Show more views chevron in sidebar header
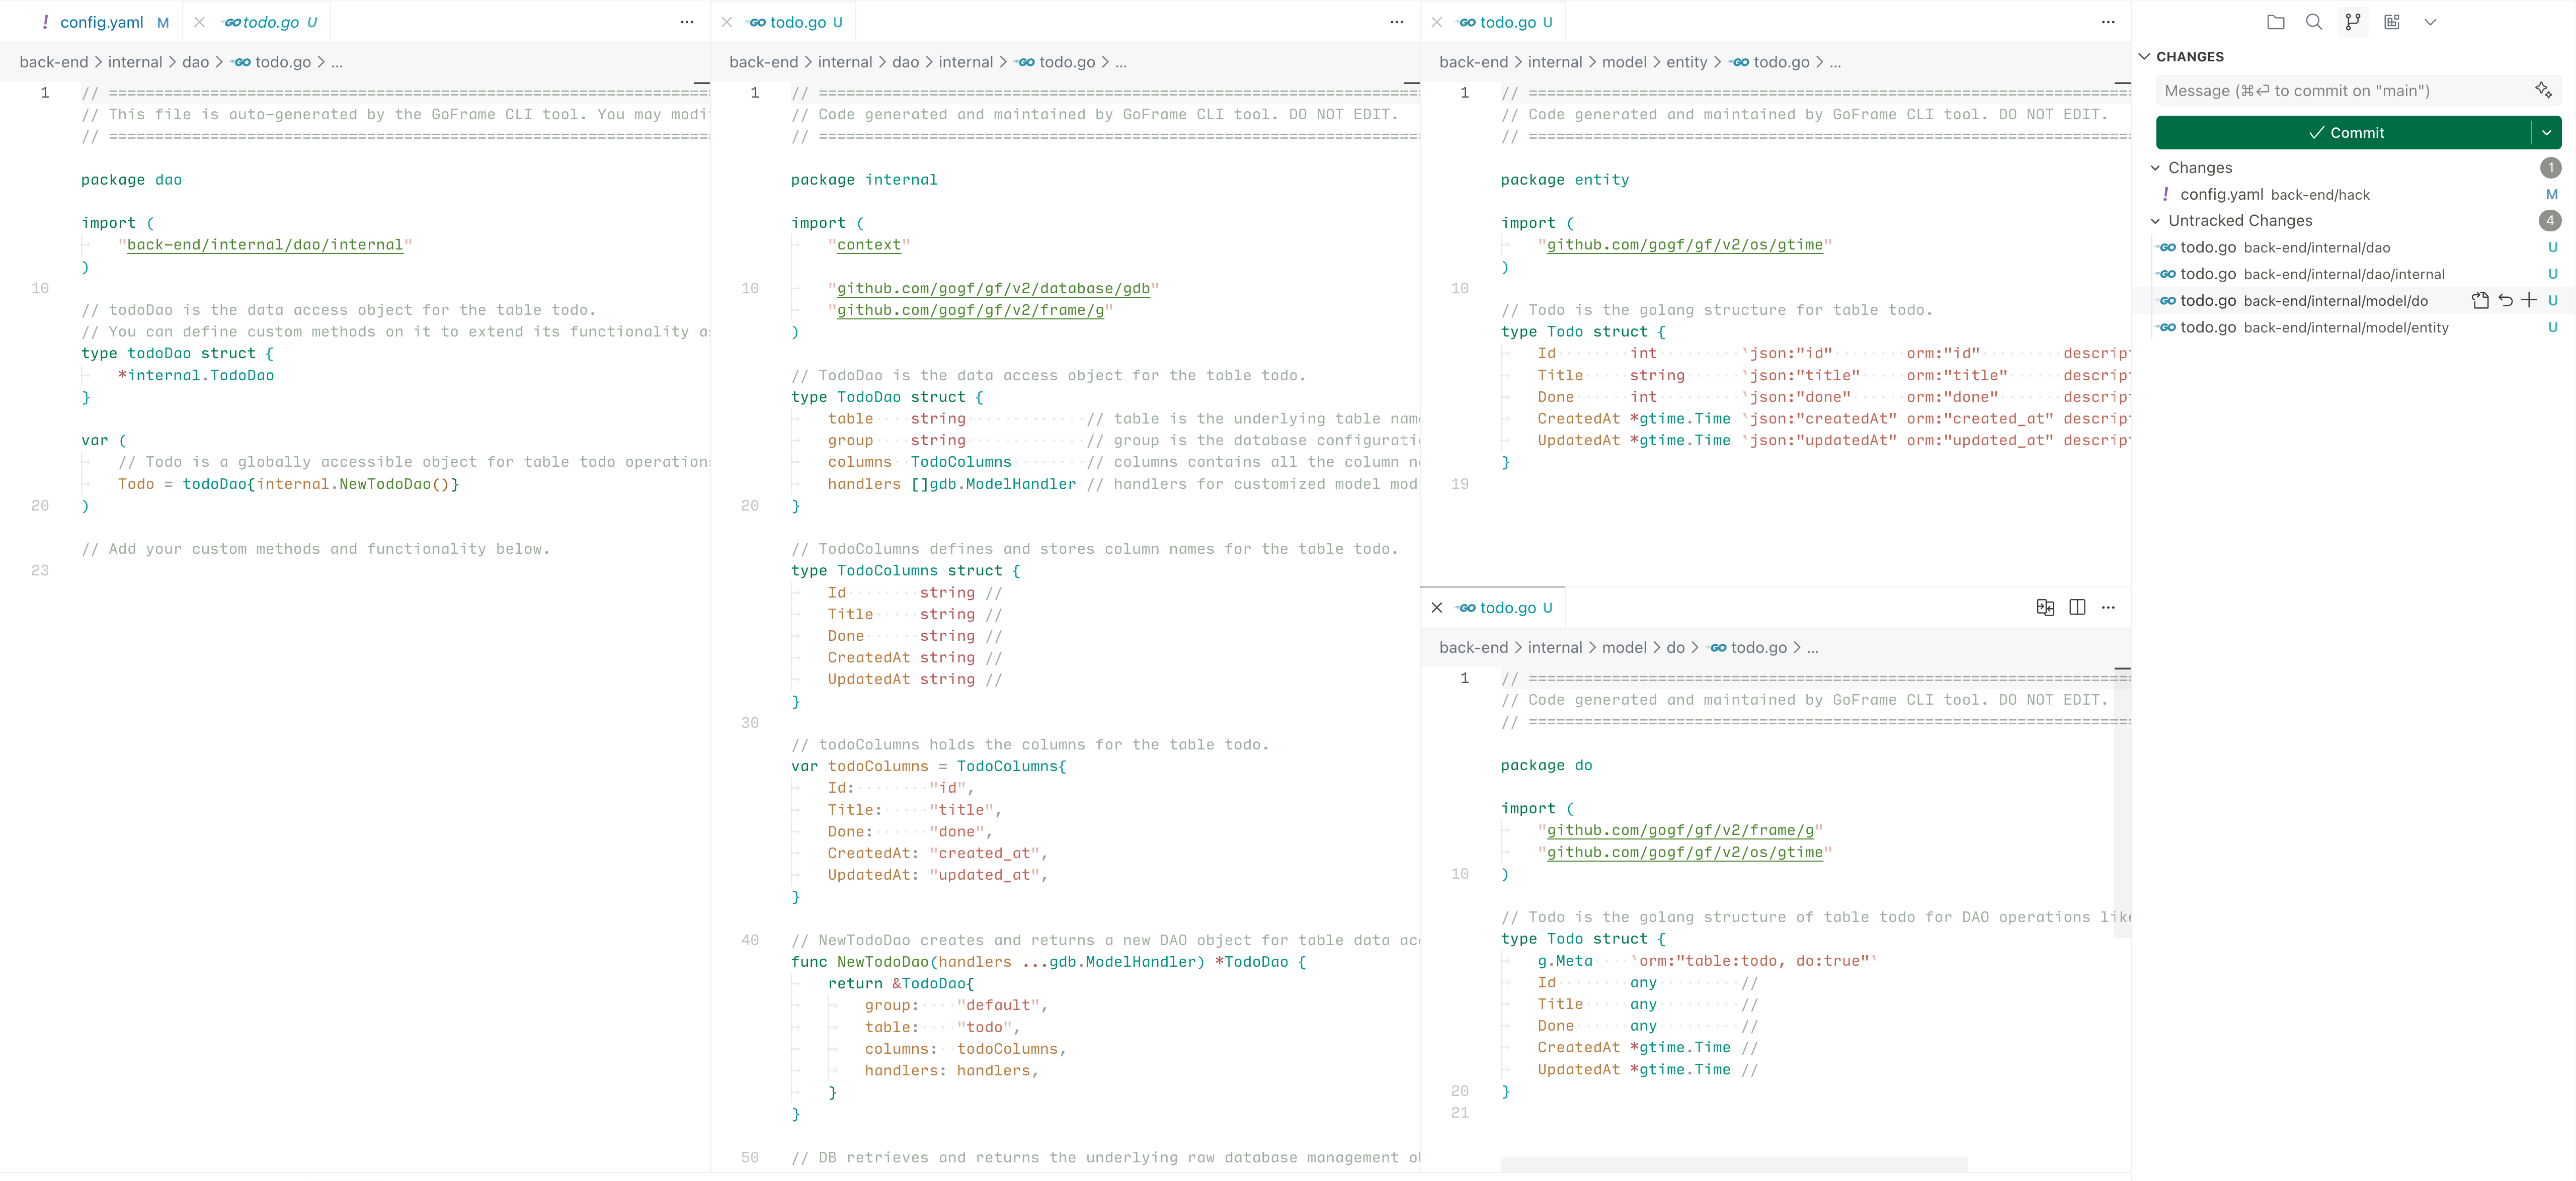 pyautogui.click(x=2430, y=22)
